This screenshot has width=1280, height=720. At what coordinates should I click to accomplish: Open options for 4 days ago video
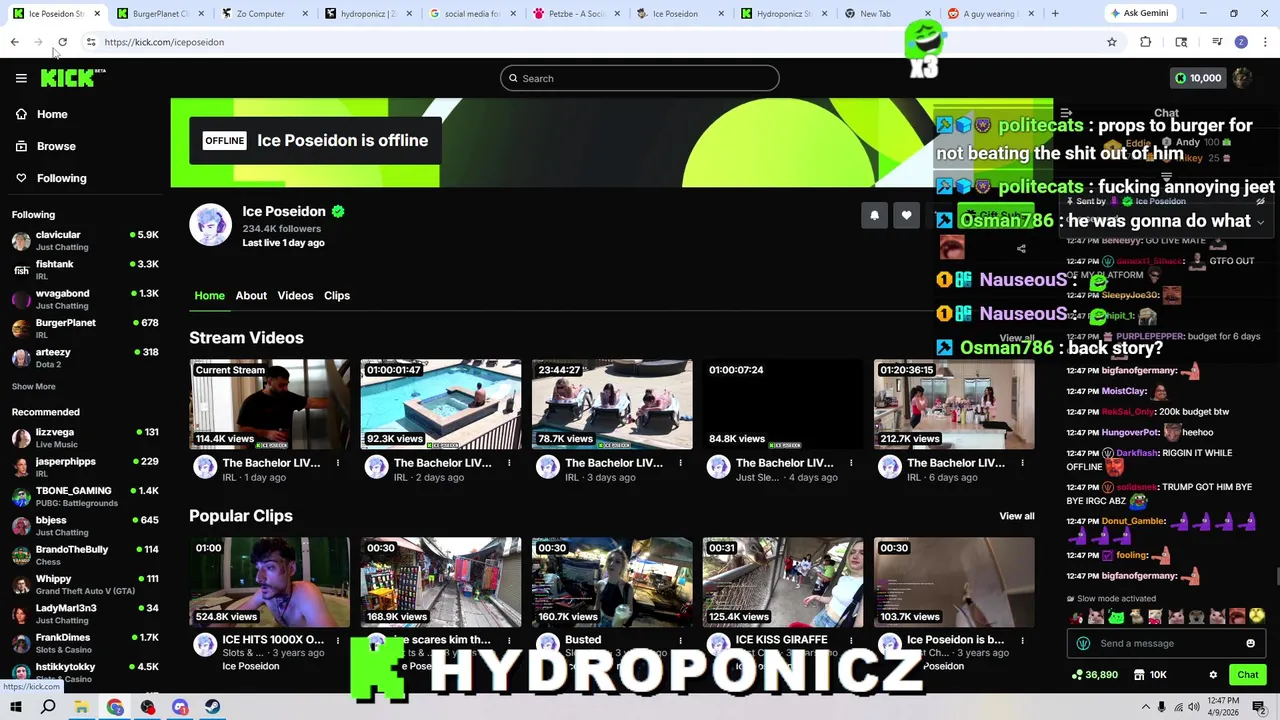pos(851,463)
